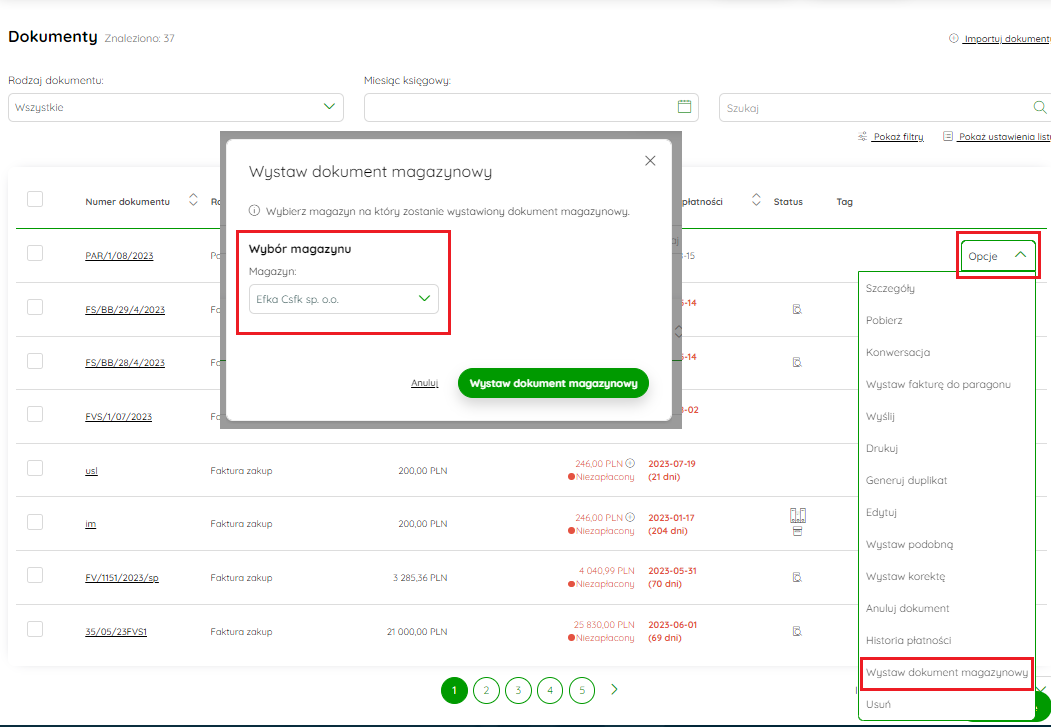Screen dimensions: 1051x727
Task: Click info icon beside 246,00 PLN in im row
Action: [630, 517]
